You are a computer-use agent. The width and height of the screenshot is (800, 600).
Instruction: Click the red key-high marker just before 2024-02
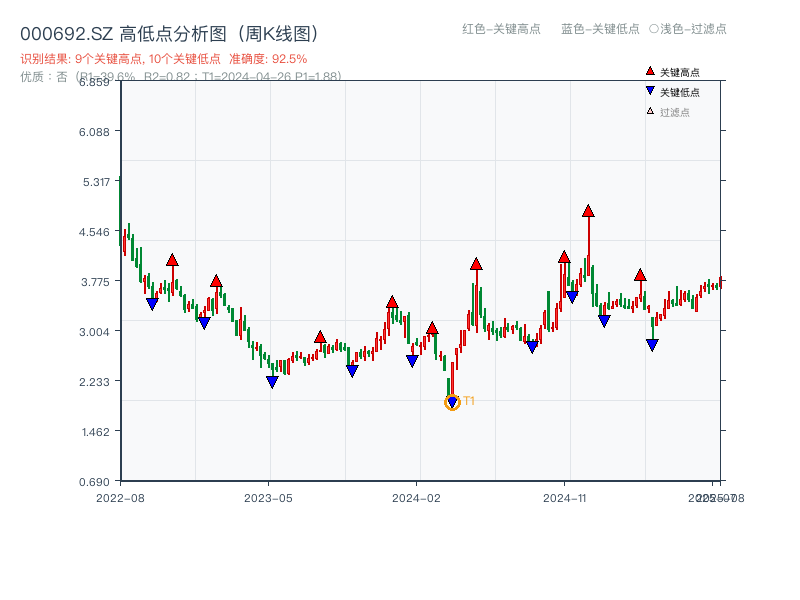[x=392, y=302]
